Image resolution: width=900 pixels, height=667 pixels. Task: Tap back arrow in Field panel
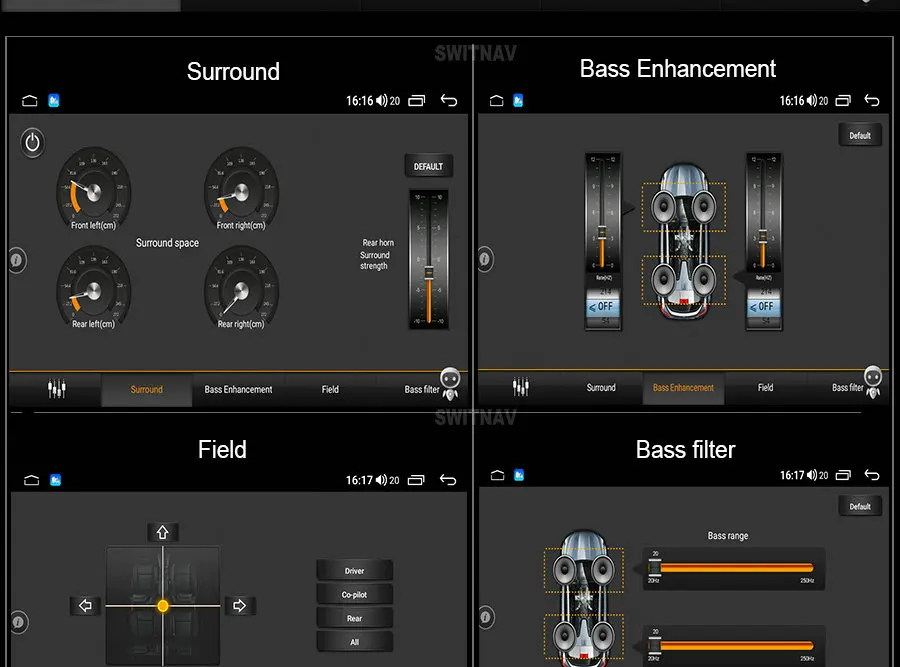[x=448, y=480]
